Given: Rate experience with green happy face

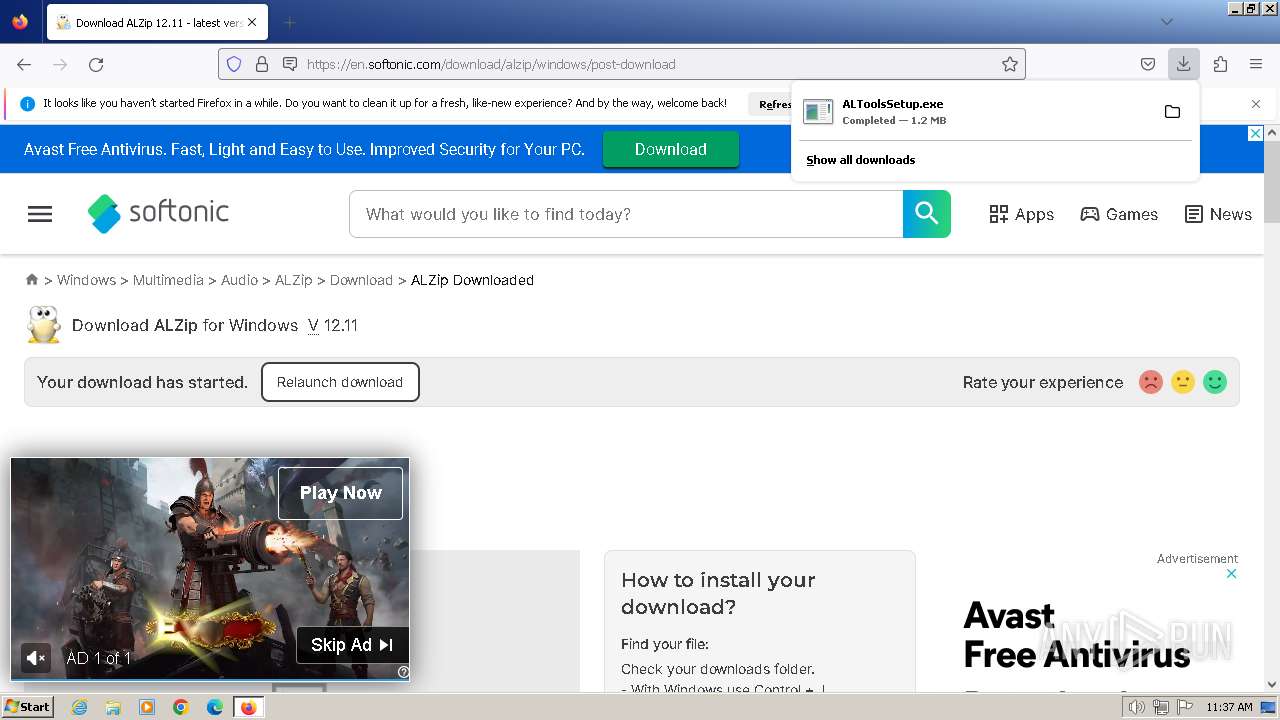Looking at the screenshot, I should tap(1215, 382).
